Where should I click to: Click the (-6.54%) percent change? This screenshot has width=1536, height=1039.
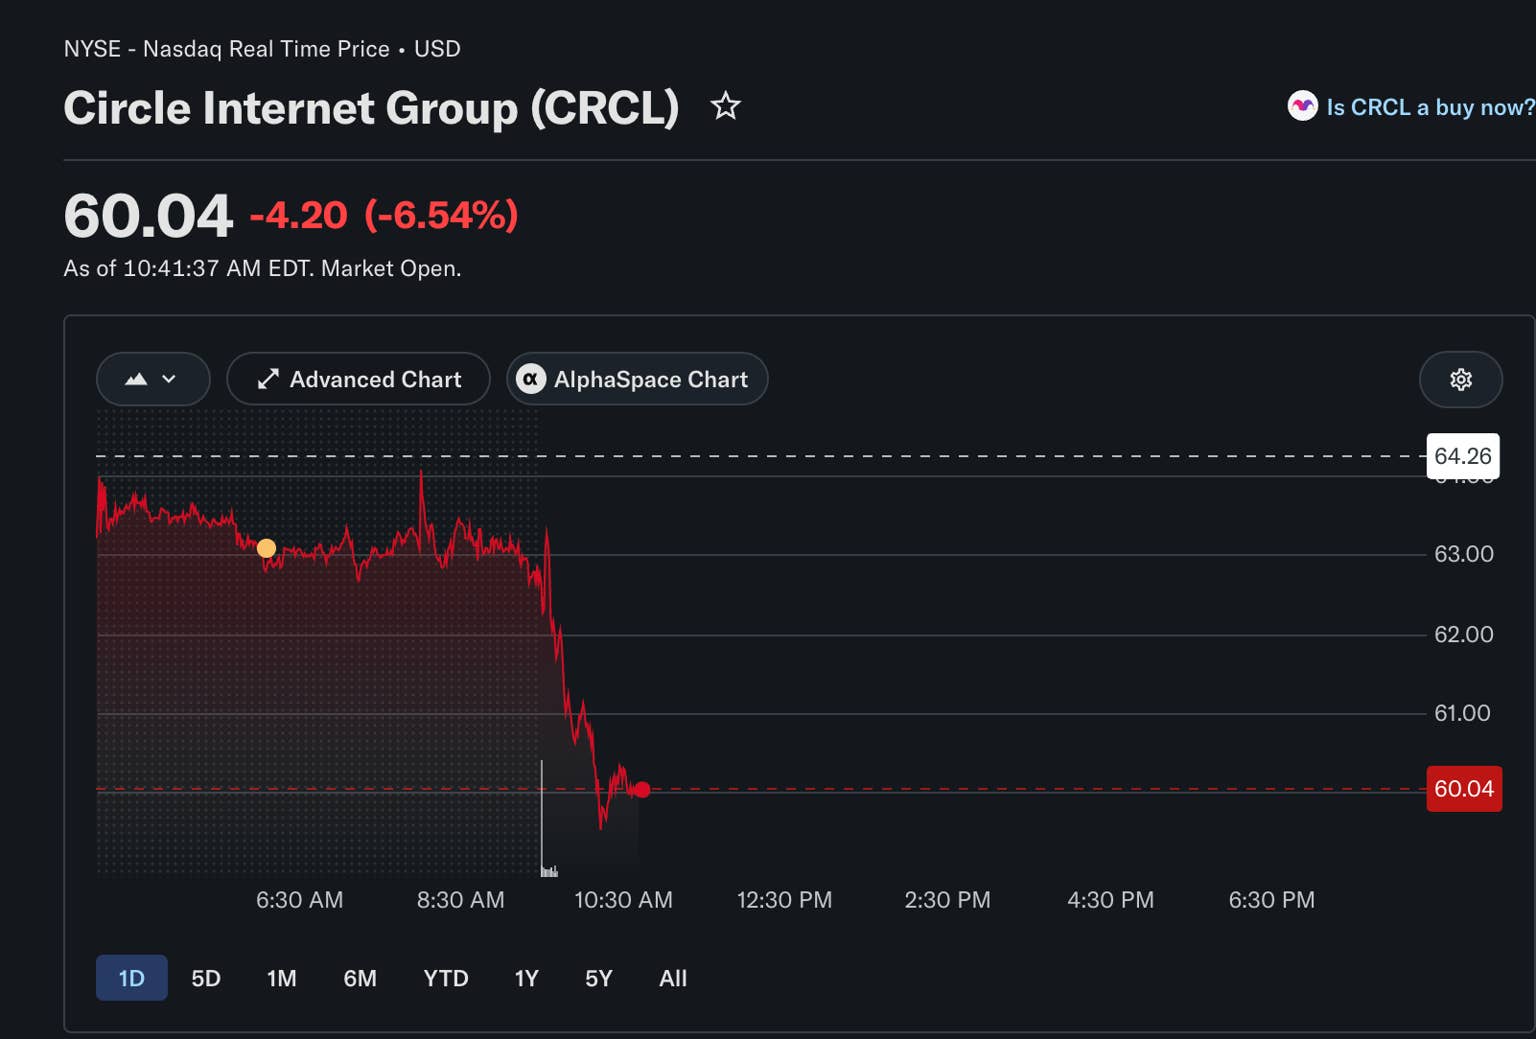(441, 215)
